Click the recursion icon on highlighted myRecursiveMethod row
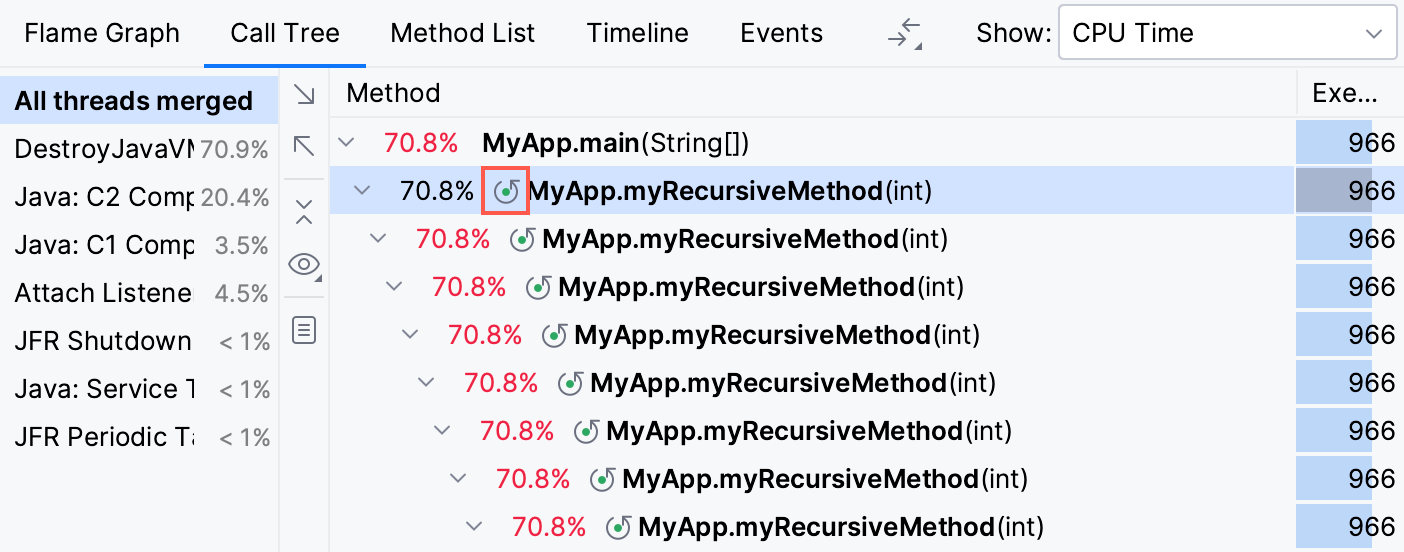The image size is (1404, 552). [x=506, y=191]
